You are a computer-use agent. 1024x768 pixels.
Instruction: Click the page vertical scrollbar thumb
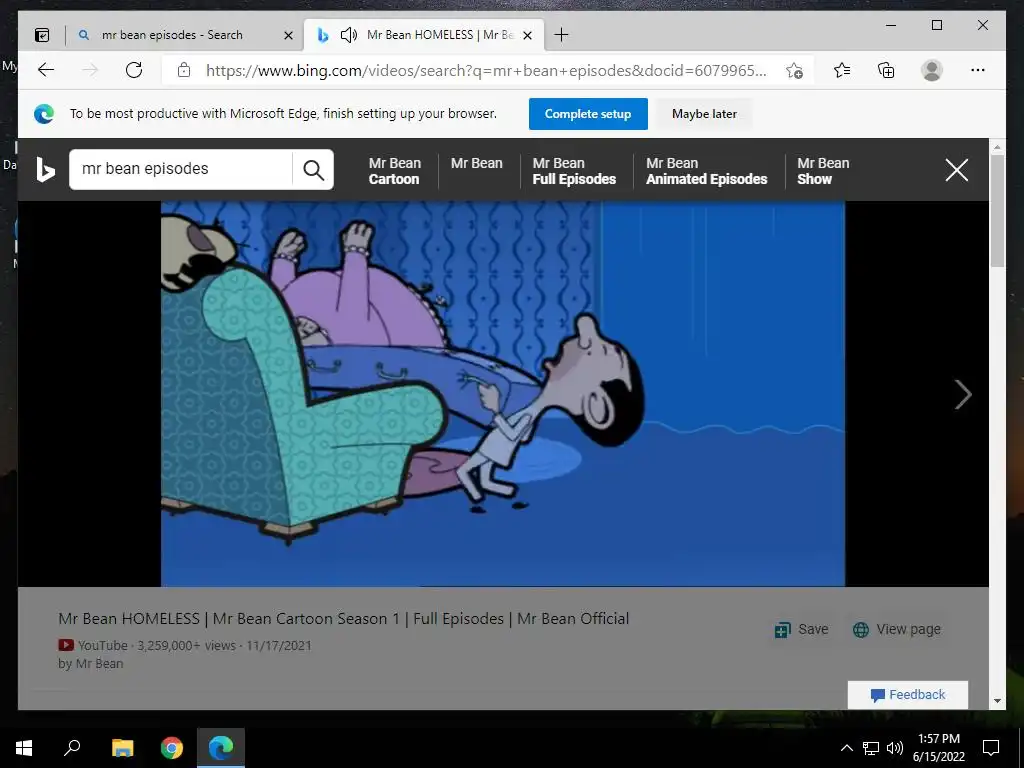[x=997, y=211]
